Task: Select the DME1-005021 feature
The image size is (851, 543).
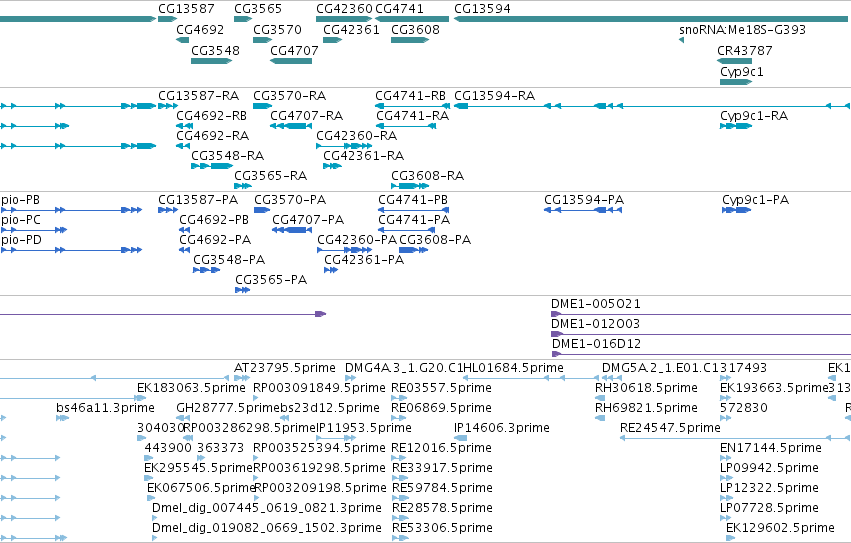Action: 701,314
